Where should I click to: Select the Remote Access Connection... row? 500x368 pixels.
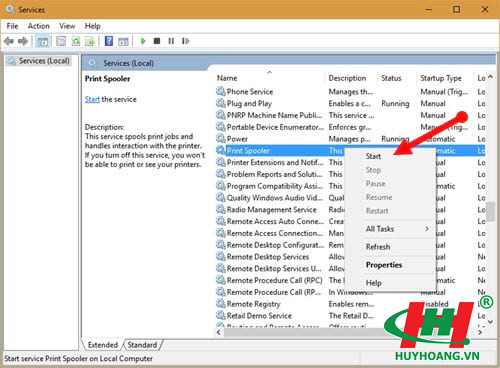[350, 233]
